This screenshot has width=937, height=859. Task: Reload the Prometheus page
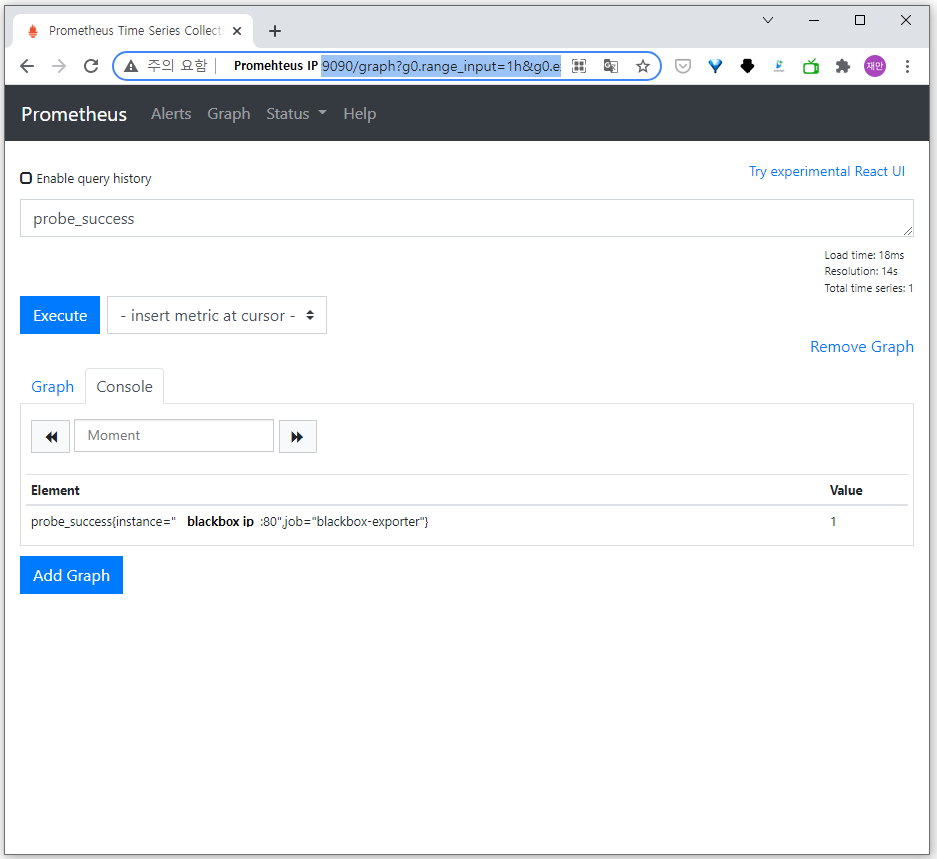(91, 66)
